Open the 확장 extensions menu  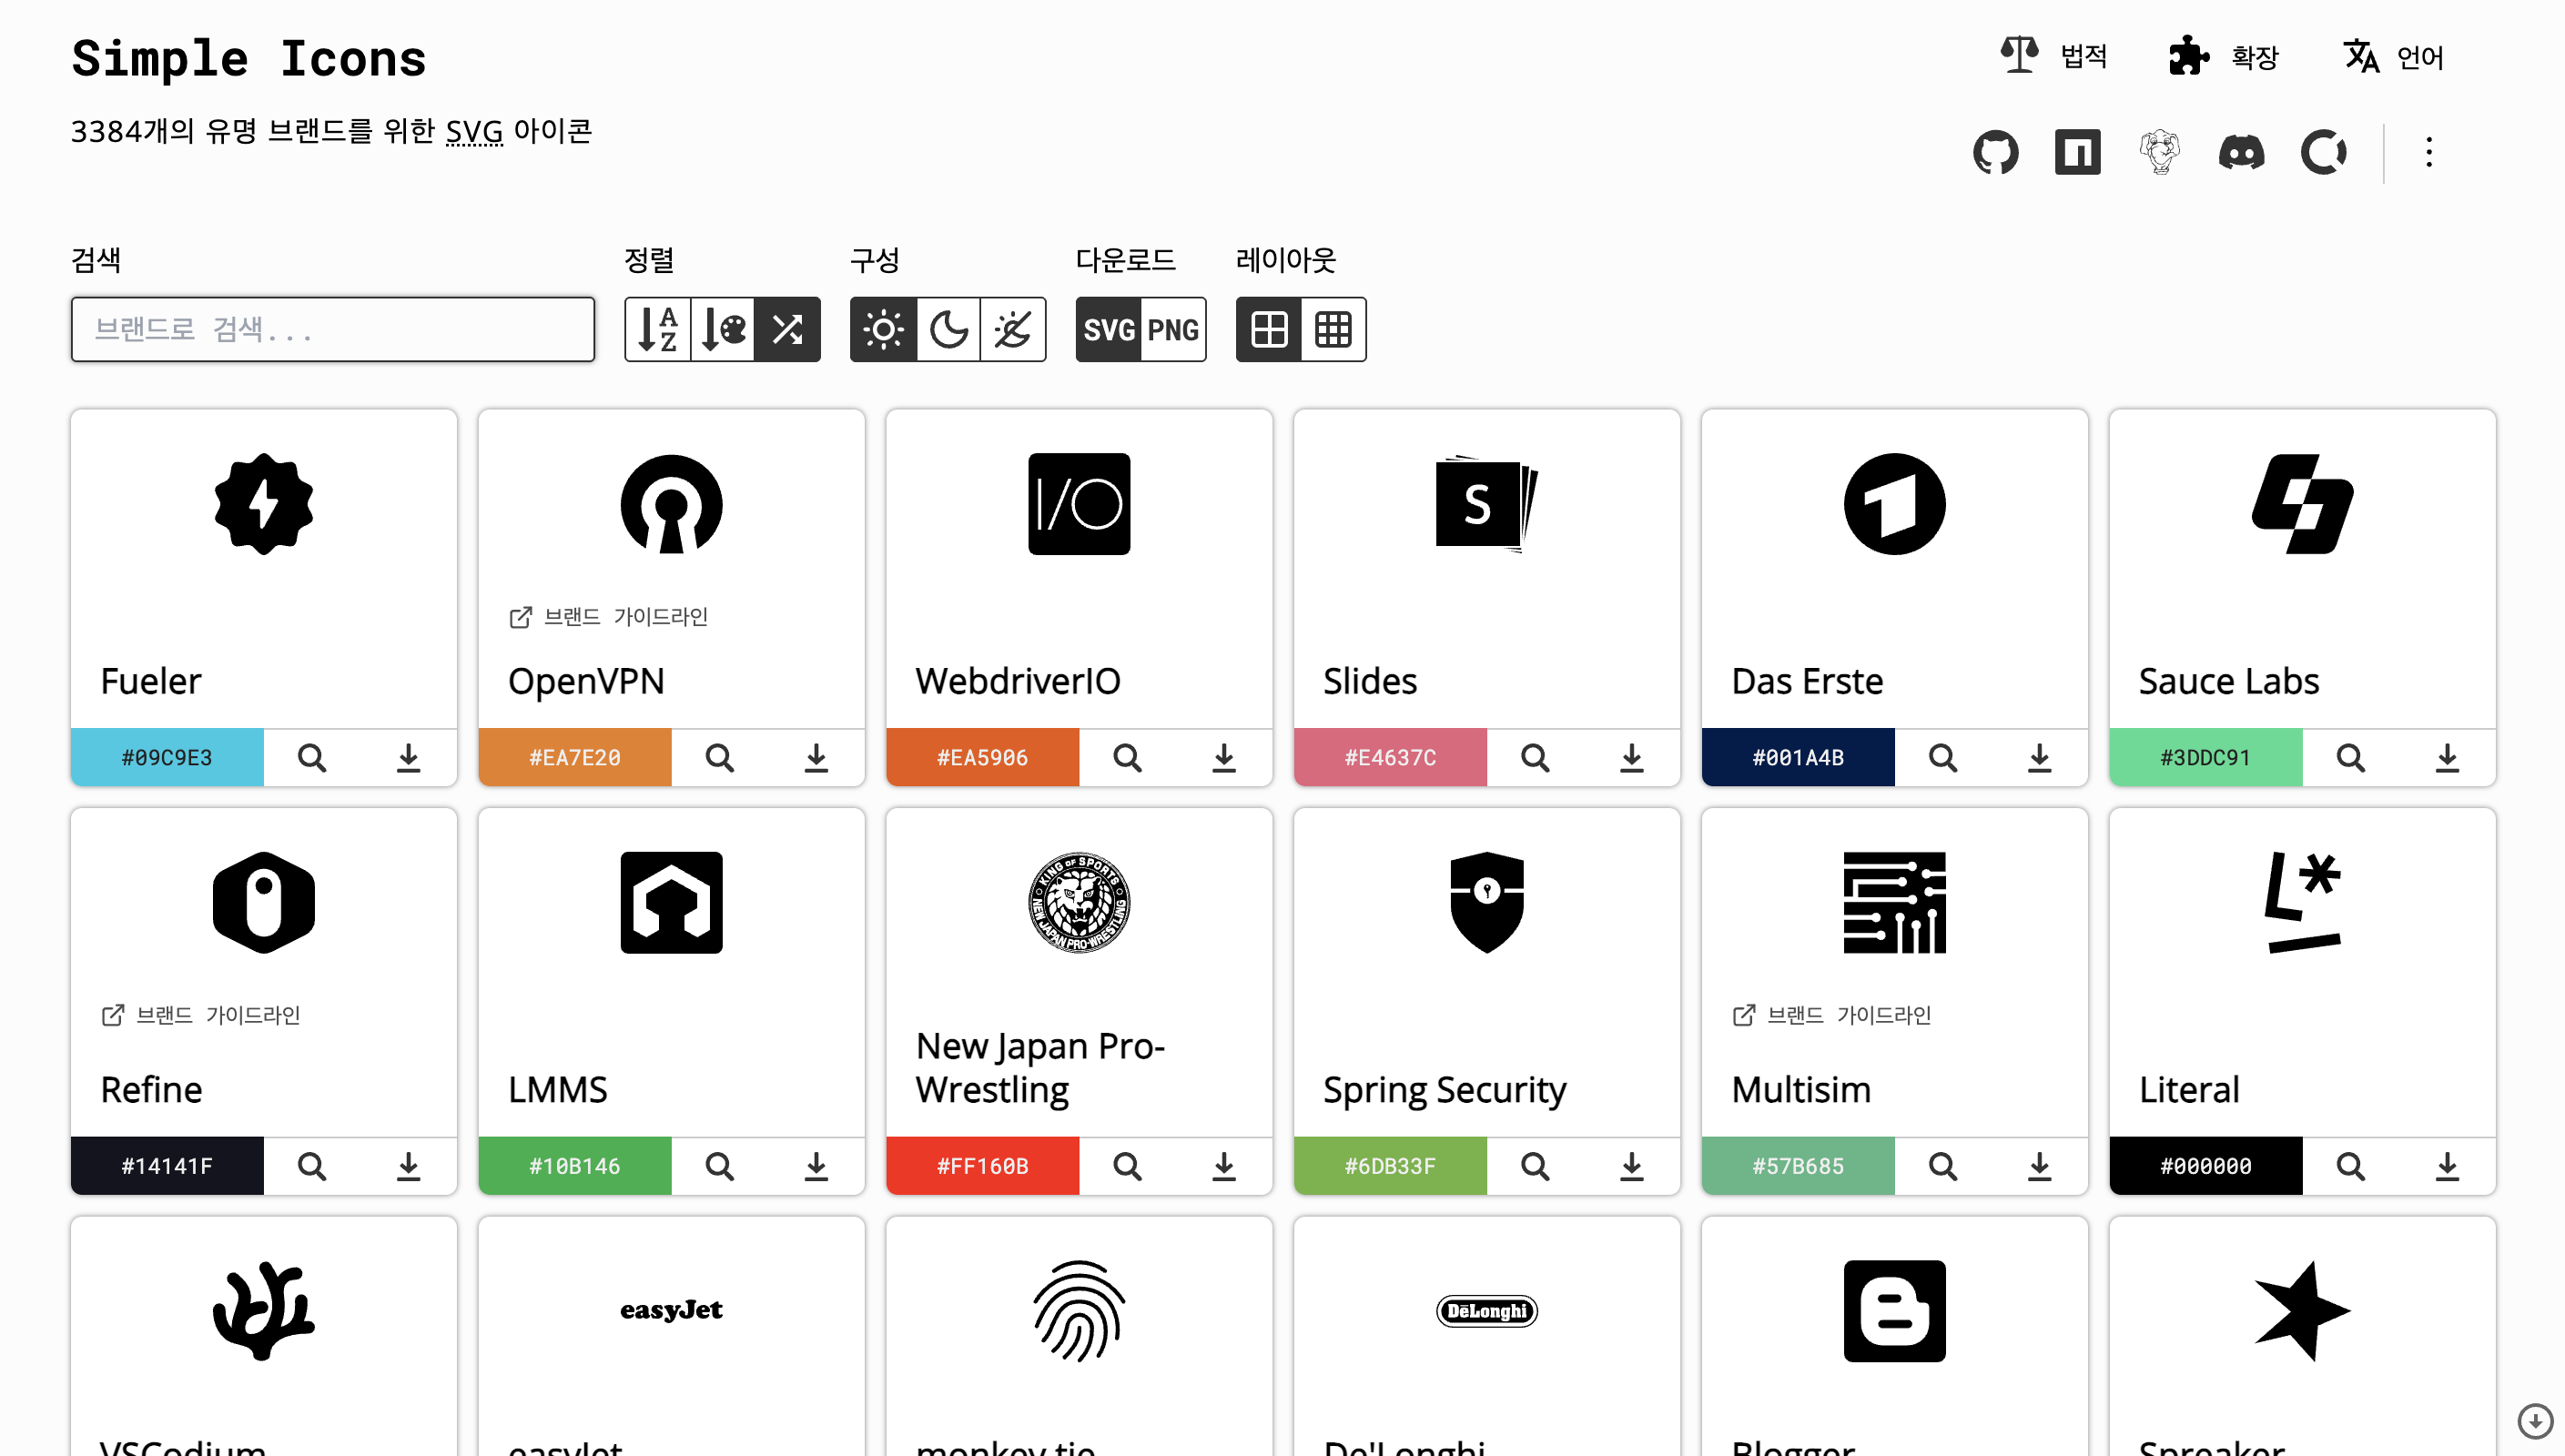coord(2224,57)
